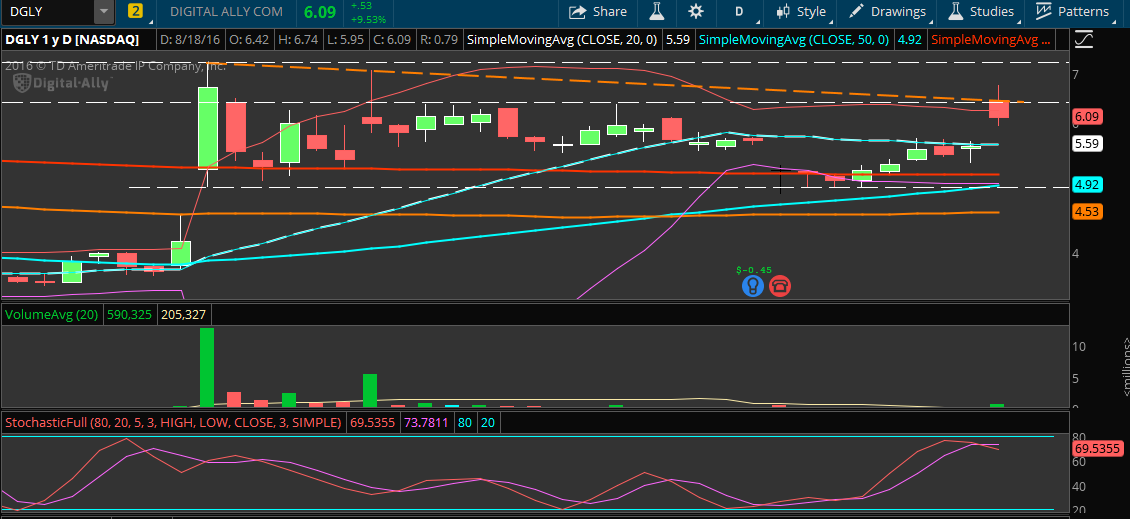Click the chart line icon at top right
Screen dimensions: 1130x519
[x=1083, y=40]
